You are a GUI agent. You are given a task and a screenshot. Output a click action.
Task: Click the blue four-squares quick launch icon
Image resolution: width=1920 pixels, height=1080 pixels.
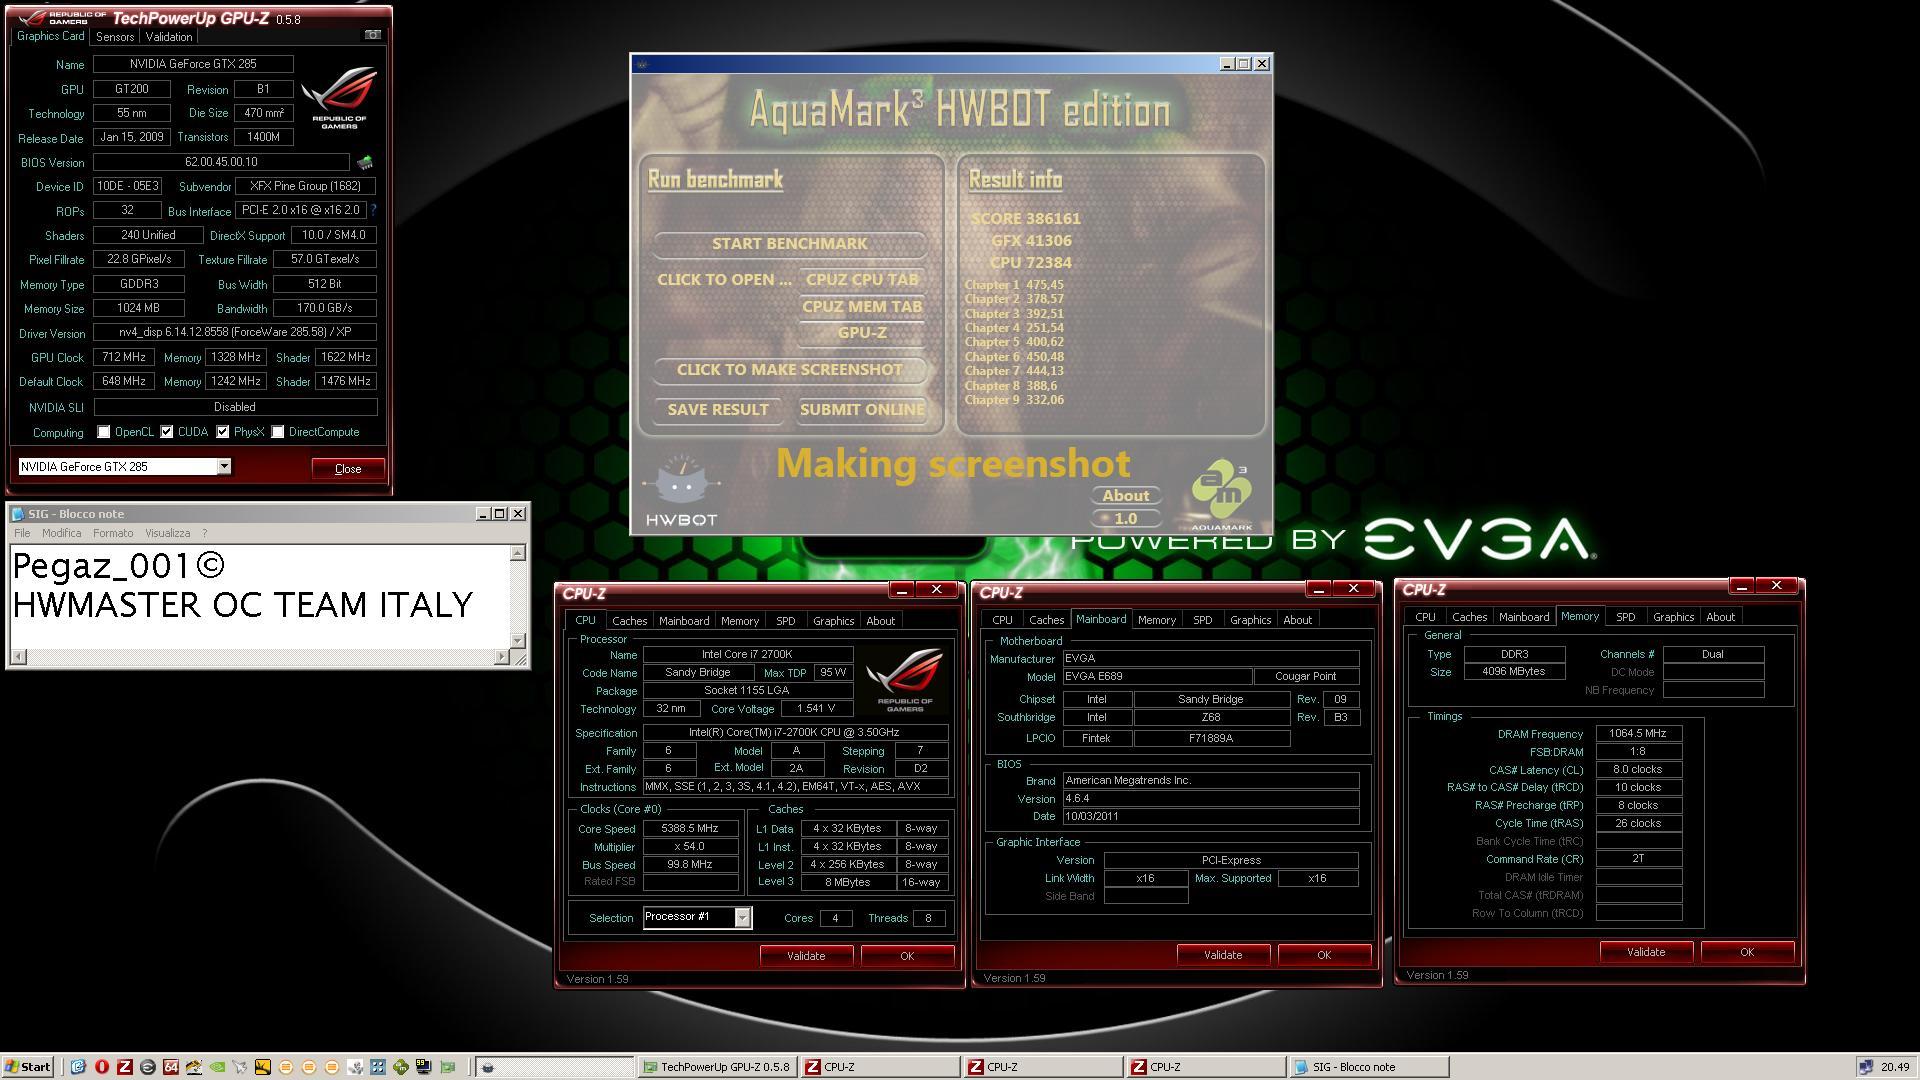pyautogui.click(x=377, y=1067)
